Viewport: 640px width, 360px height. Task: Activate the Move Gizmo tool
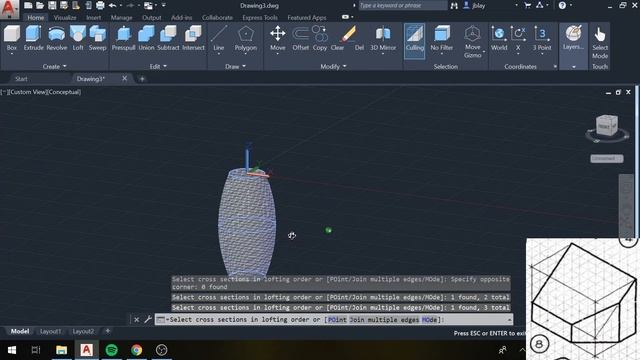(473, 41)
